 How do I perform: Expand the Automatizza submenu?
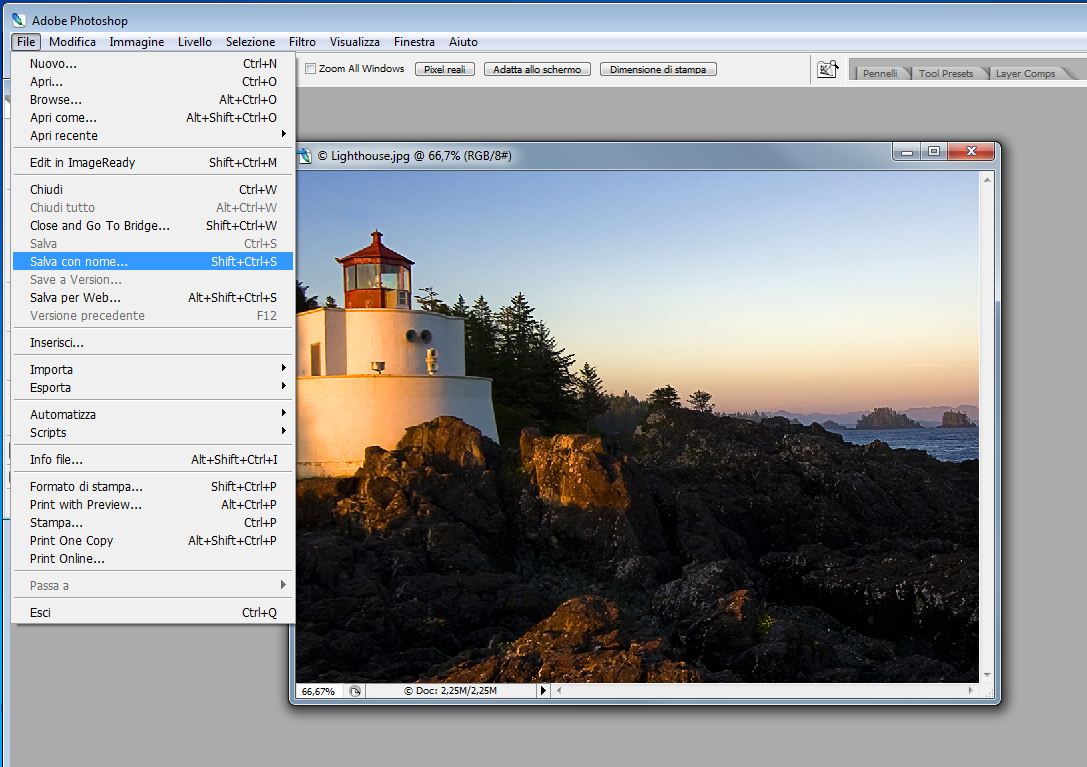pos(153,414)
